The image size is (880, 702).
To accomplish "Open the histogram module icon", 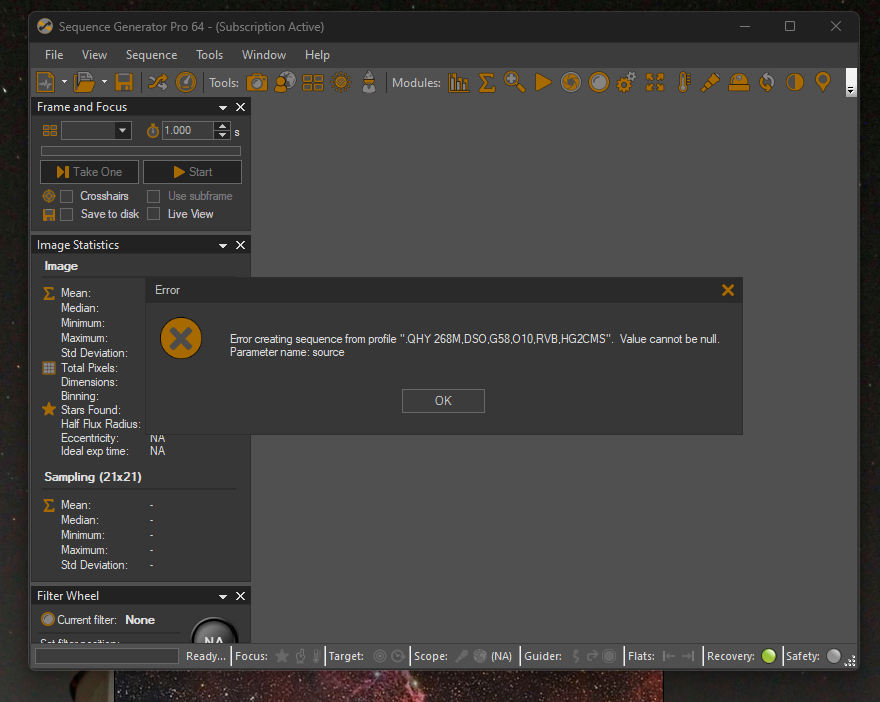I will coord(459,82).
